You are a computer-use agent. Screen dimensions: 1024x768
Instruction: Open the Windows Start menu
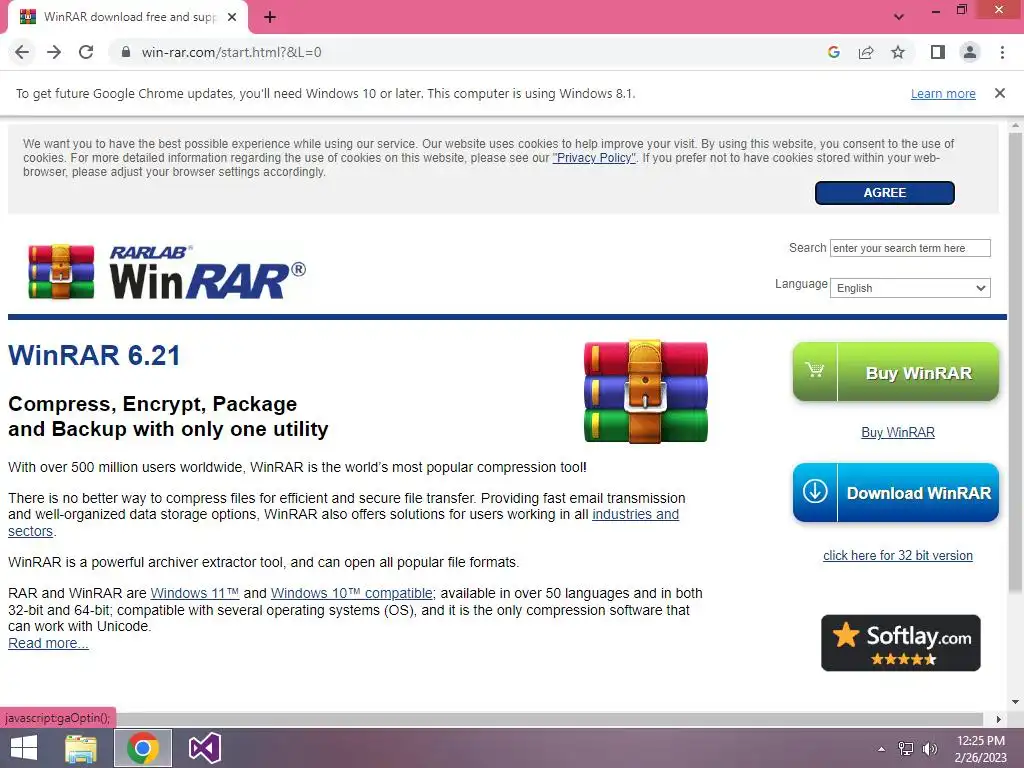point(24,748)
